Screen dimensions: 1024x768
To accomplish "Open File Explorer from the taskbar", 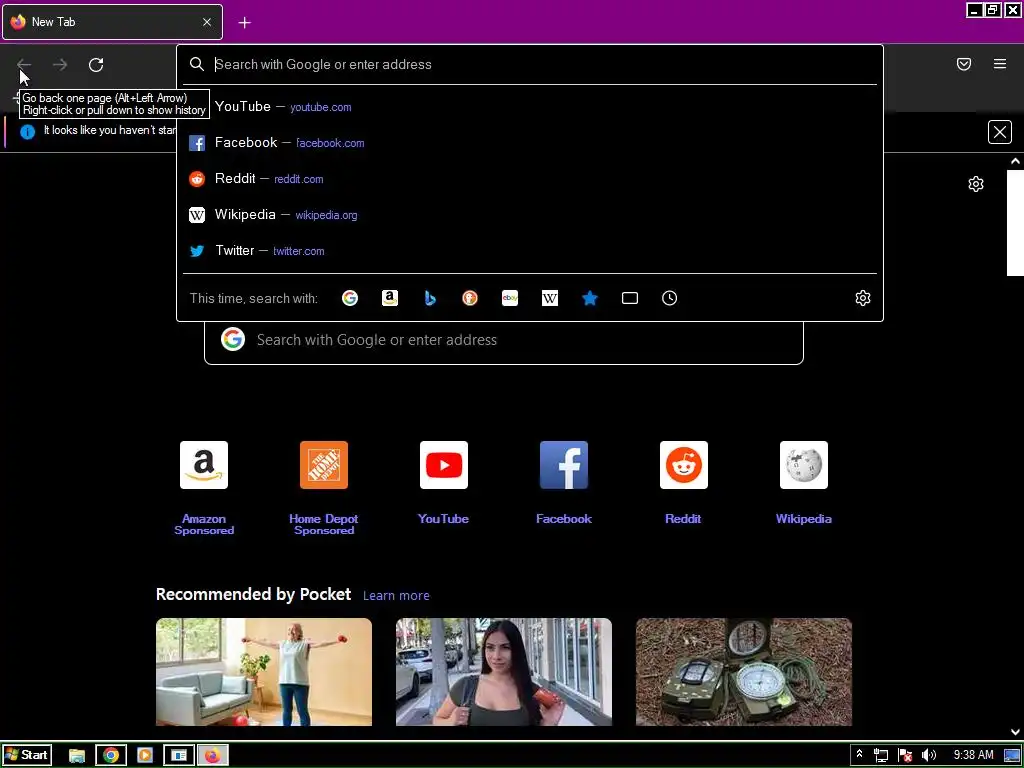I will (x=77, y=756).
